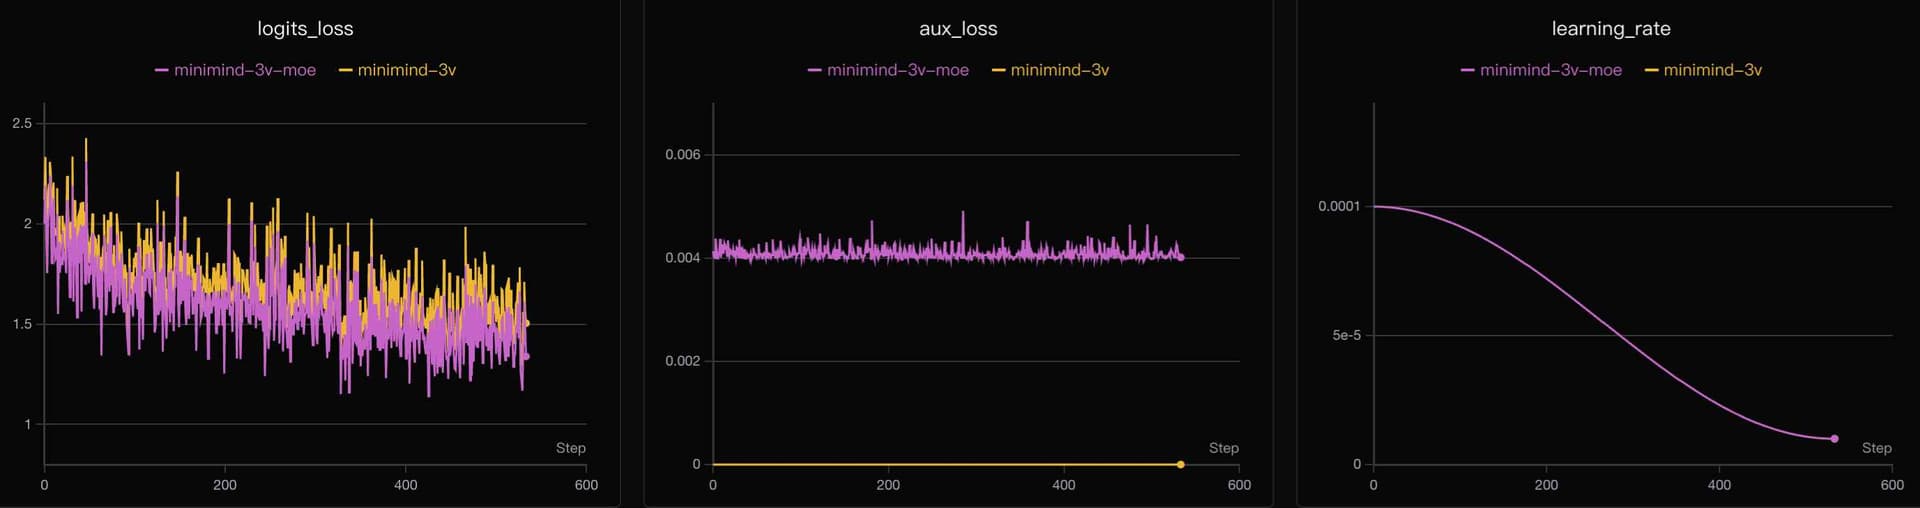The height and width of the screenshot is (508, 1920).
Task: Toggle minimind-3v-moe legend in learning_rate chart
Action: [1542, 70]
